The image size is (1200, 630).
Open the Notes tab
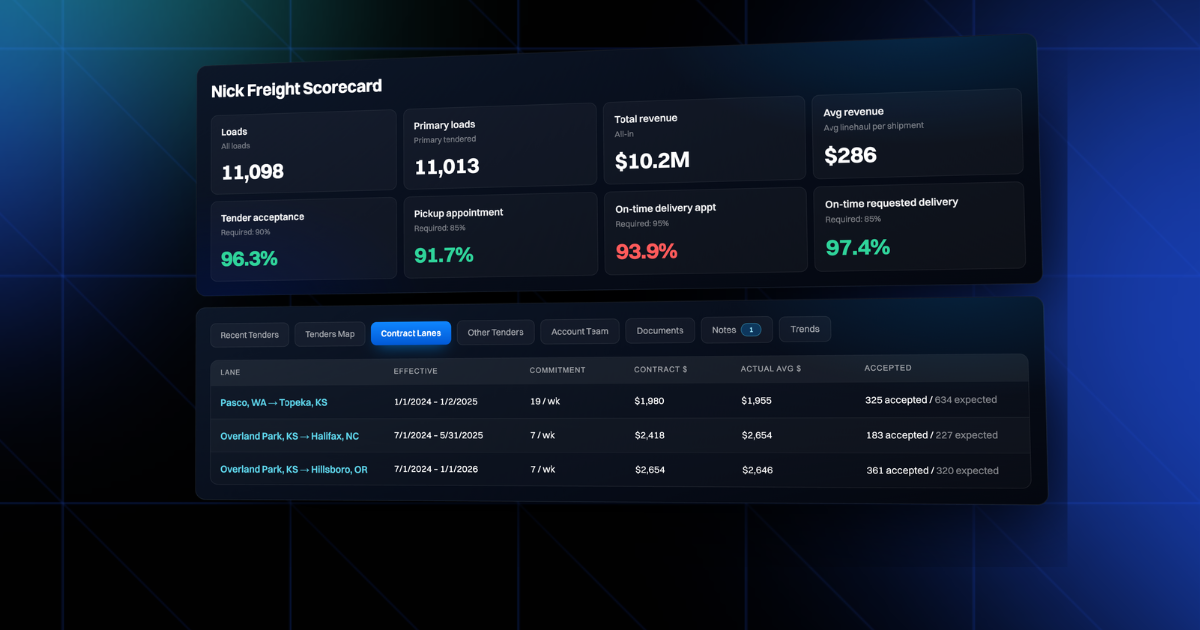(736, 329)
